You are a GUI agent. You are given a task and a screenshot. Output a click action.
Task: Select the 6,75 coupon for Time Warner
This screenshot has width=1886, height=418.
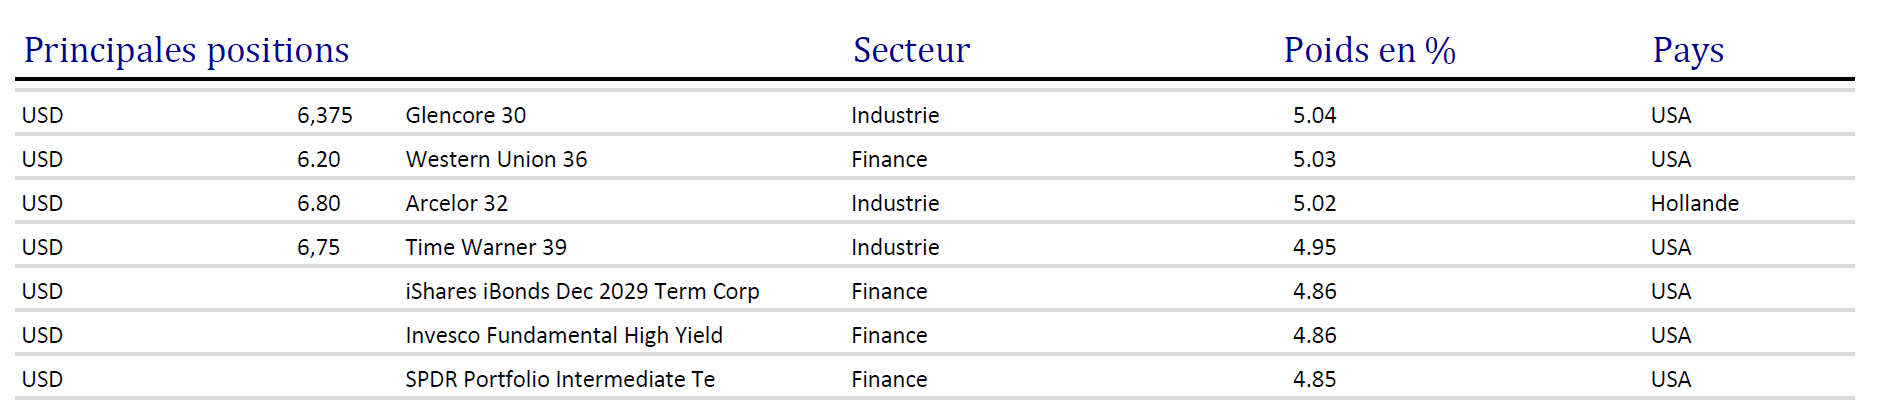click(319, 247)
